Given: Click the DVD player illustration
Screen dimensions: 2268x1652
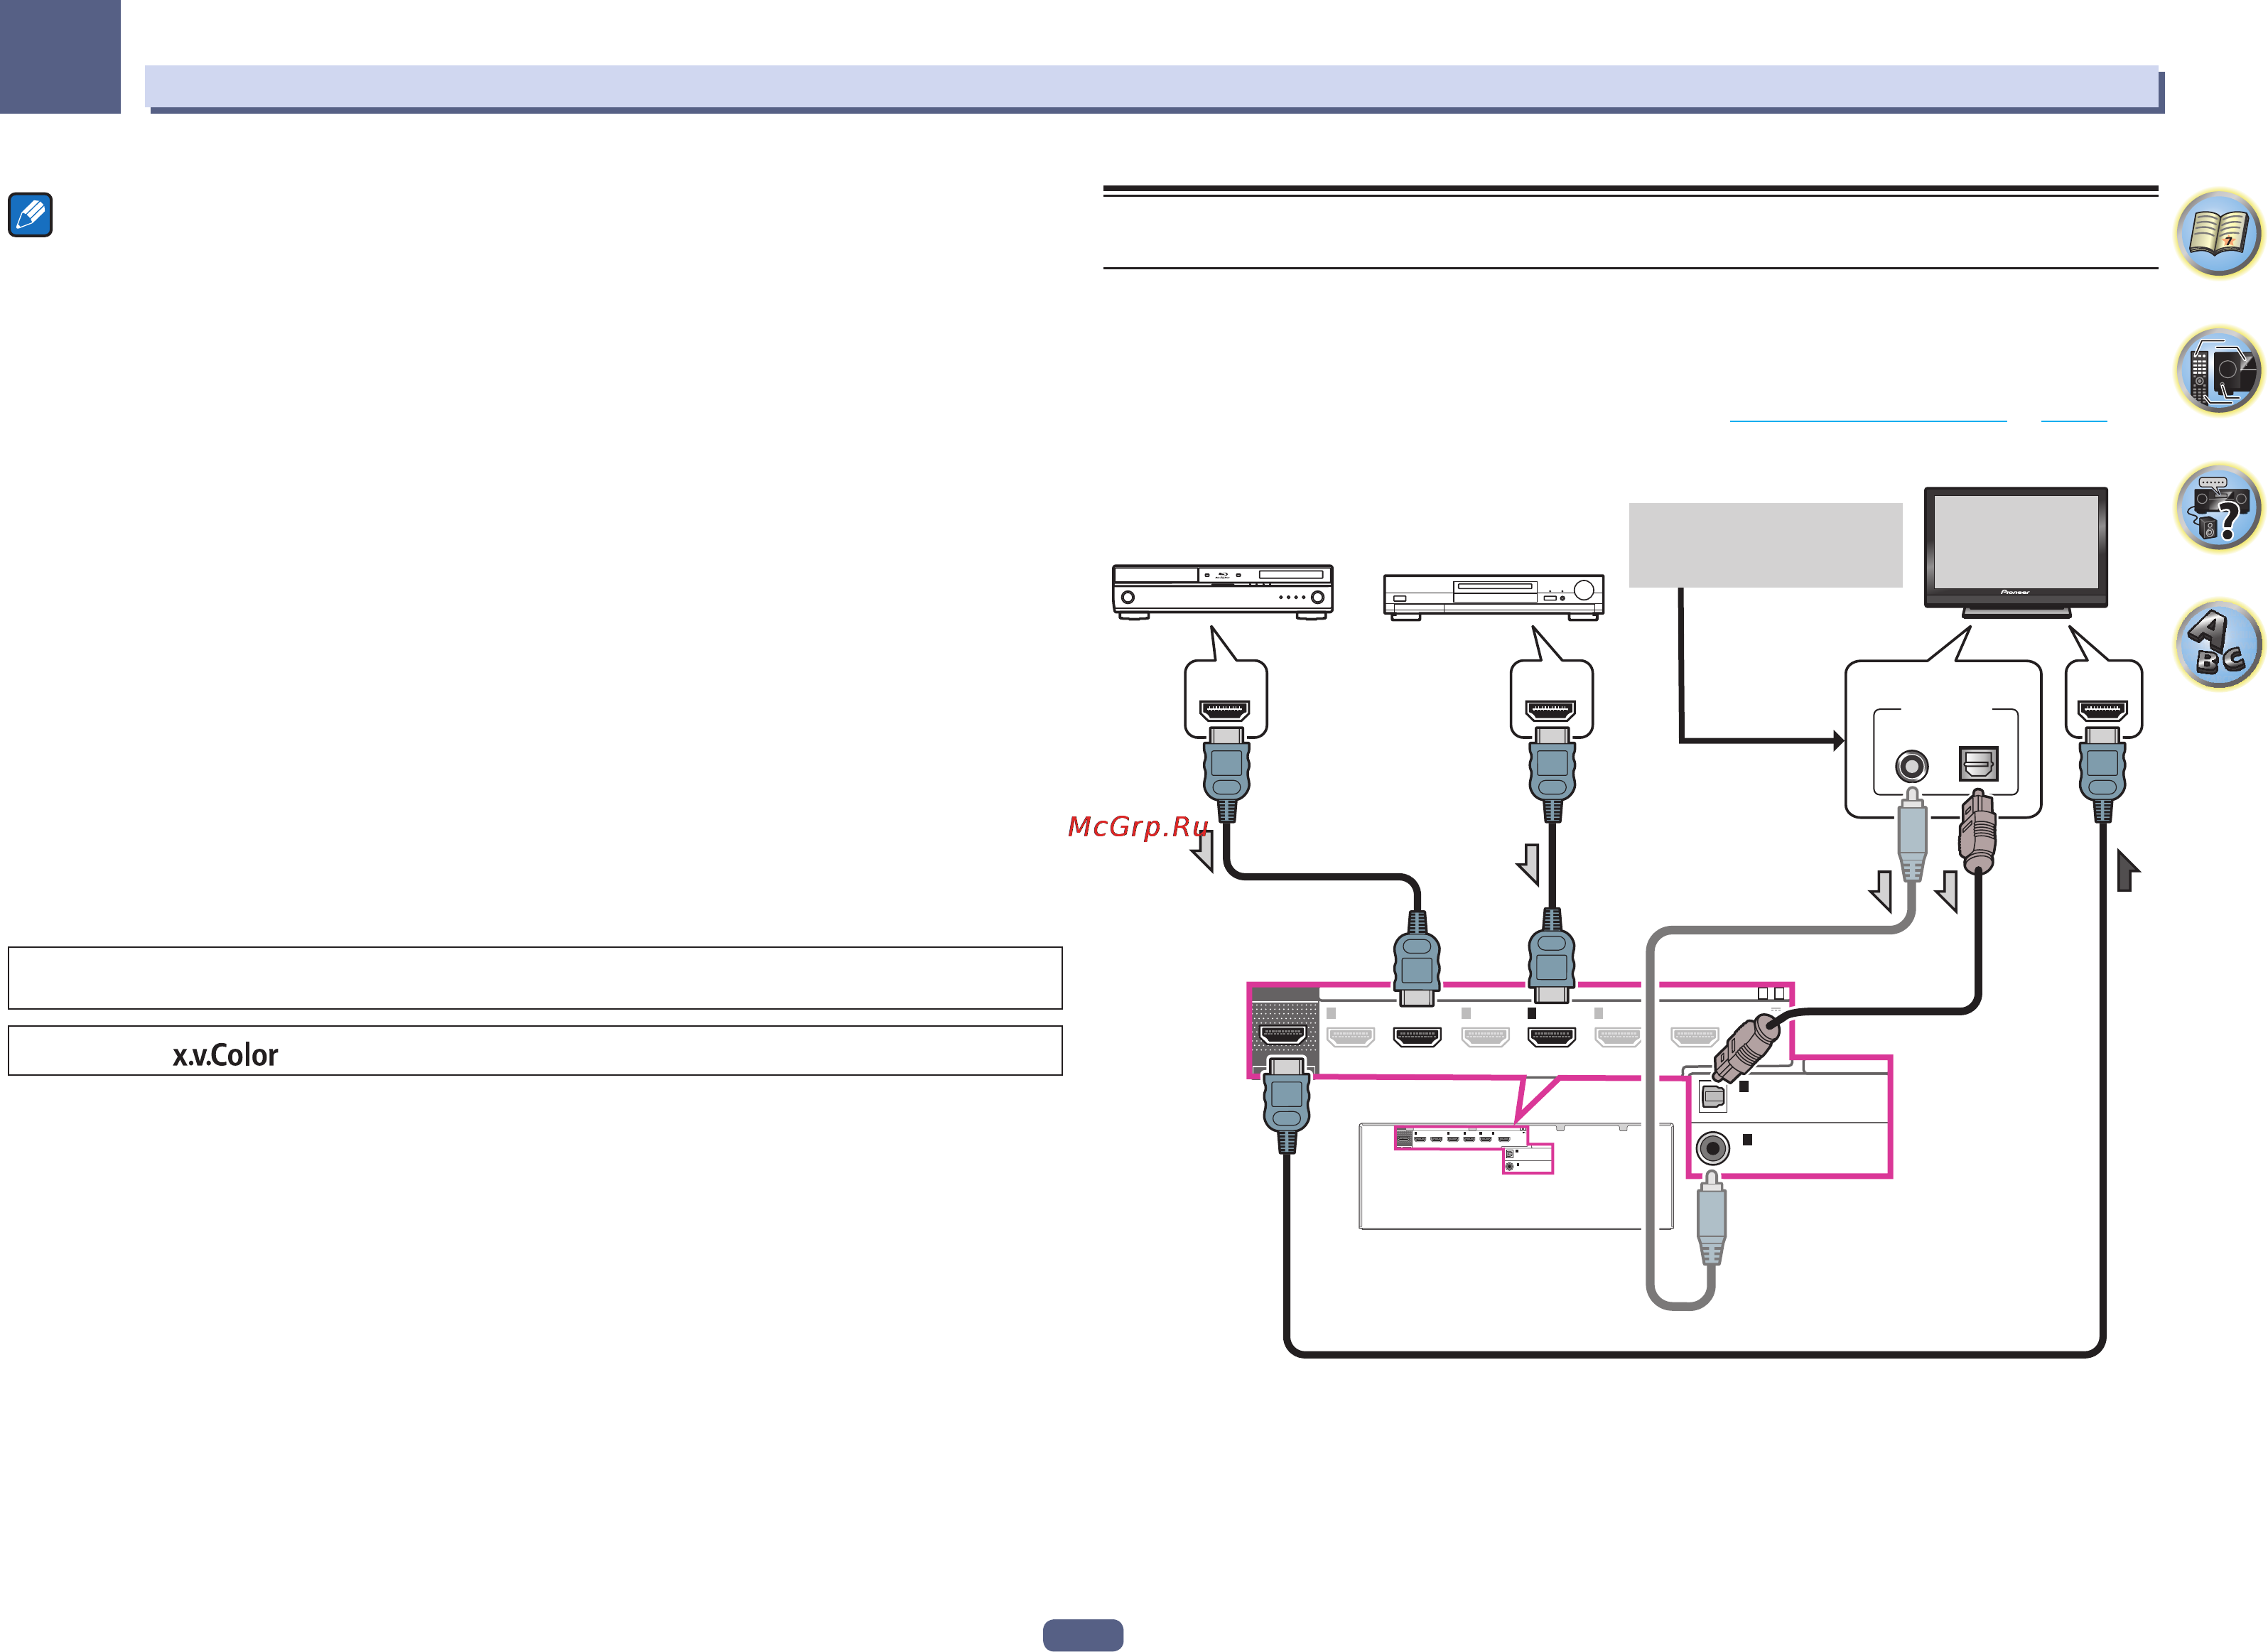Looking at the screenshot, I should click(x=1493, y=597).
